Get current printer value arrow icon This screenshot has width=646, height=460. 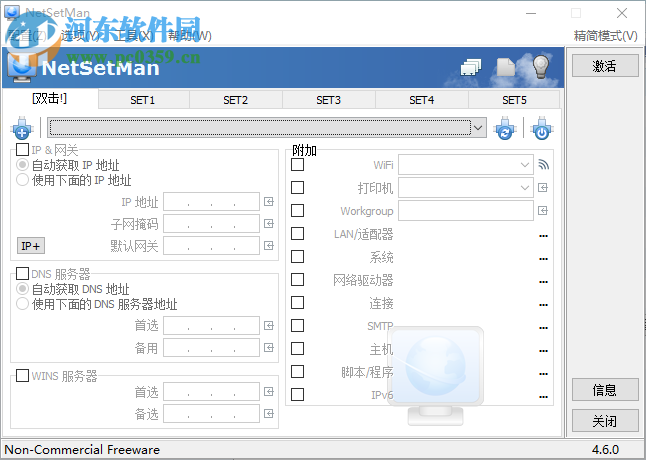pos(543,188)
